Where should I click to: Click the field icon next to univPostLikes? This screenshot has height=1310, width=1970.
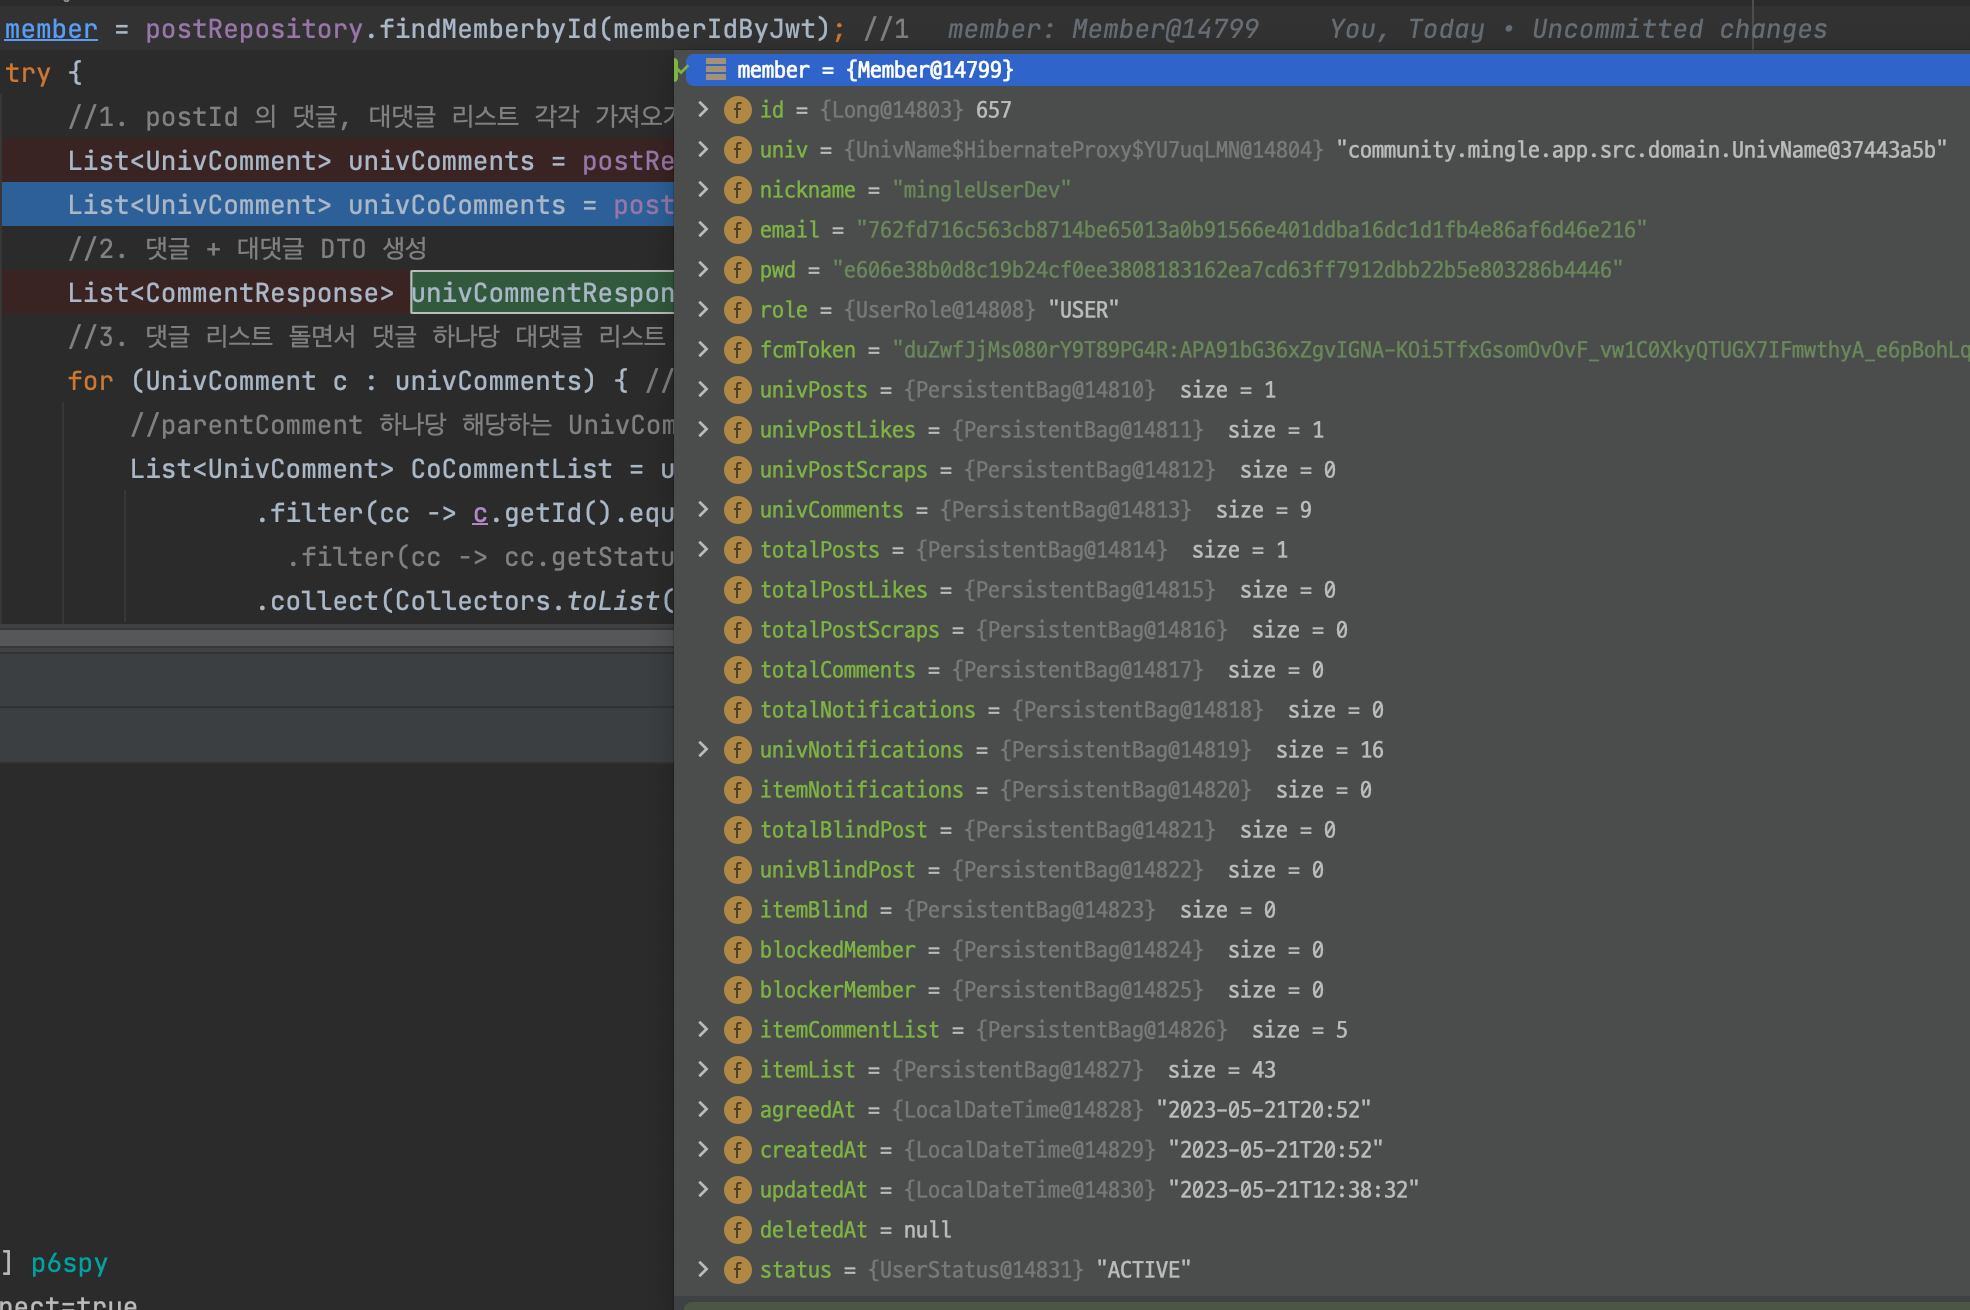[738, 430]
